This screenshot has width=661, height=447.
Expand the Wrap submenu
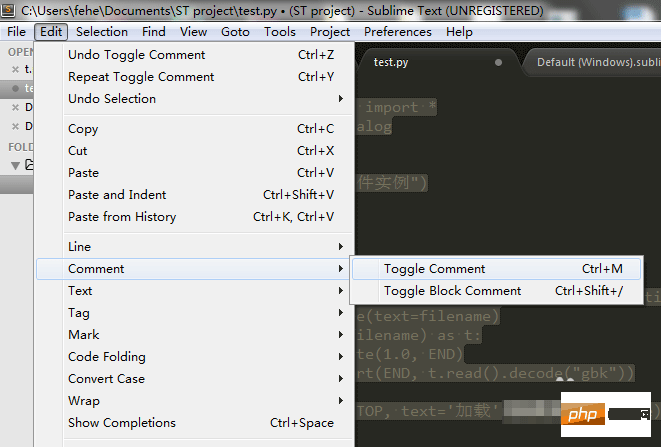pos(194,400)
